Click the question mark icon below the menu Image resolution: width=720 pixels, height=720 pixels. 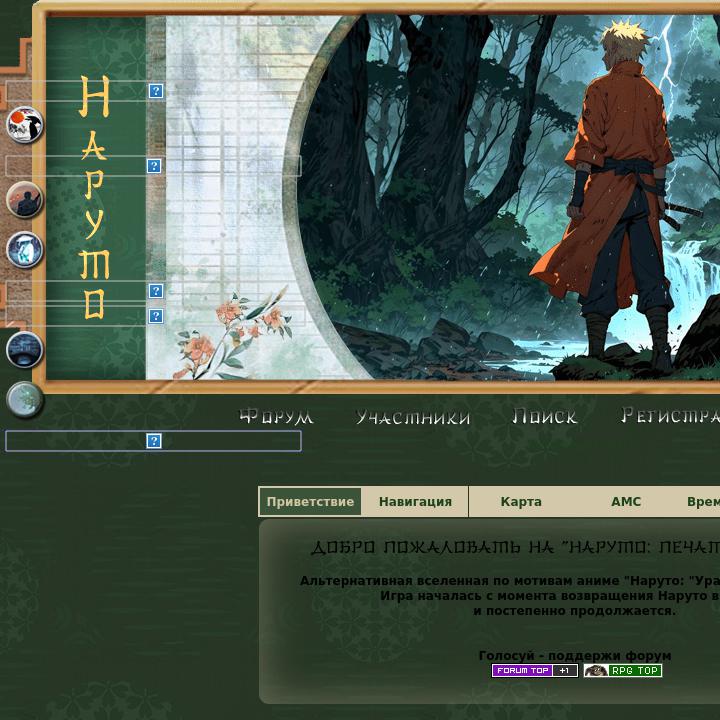(x=154, y=441)
